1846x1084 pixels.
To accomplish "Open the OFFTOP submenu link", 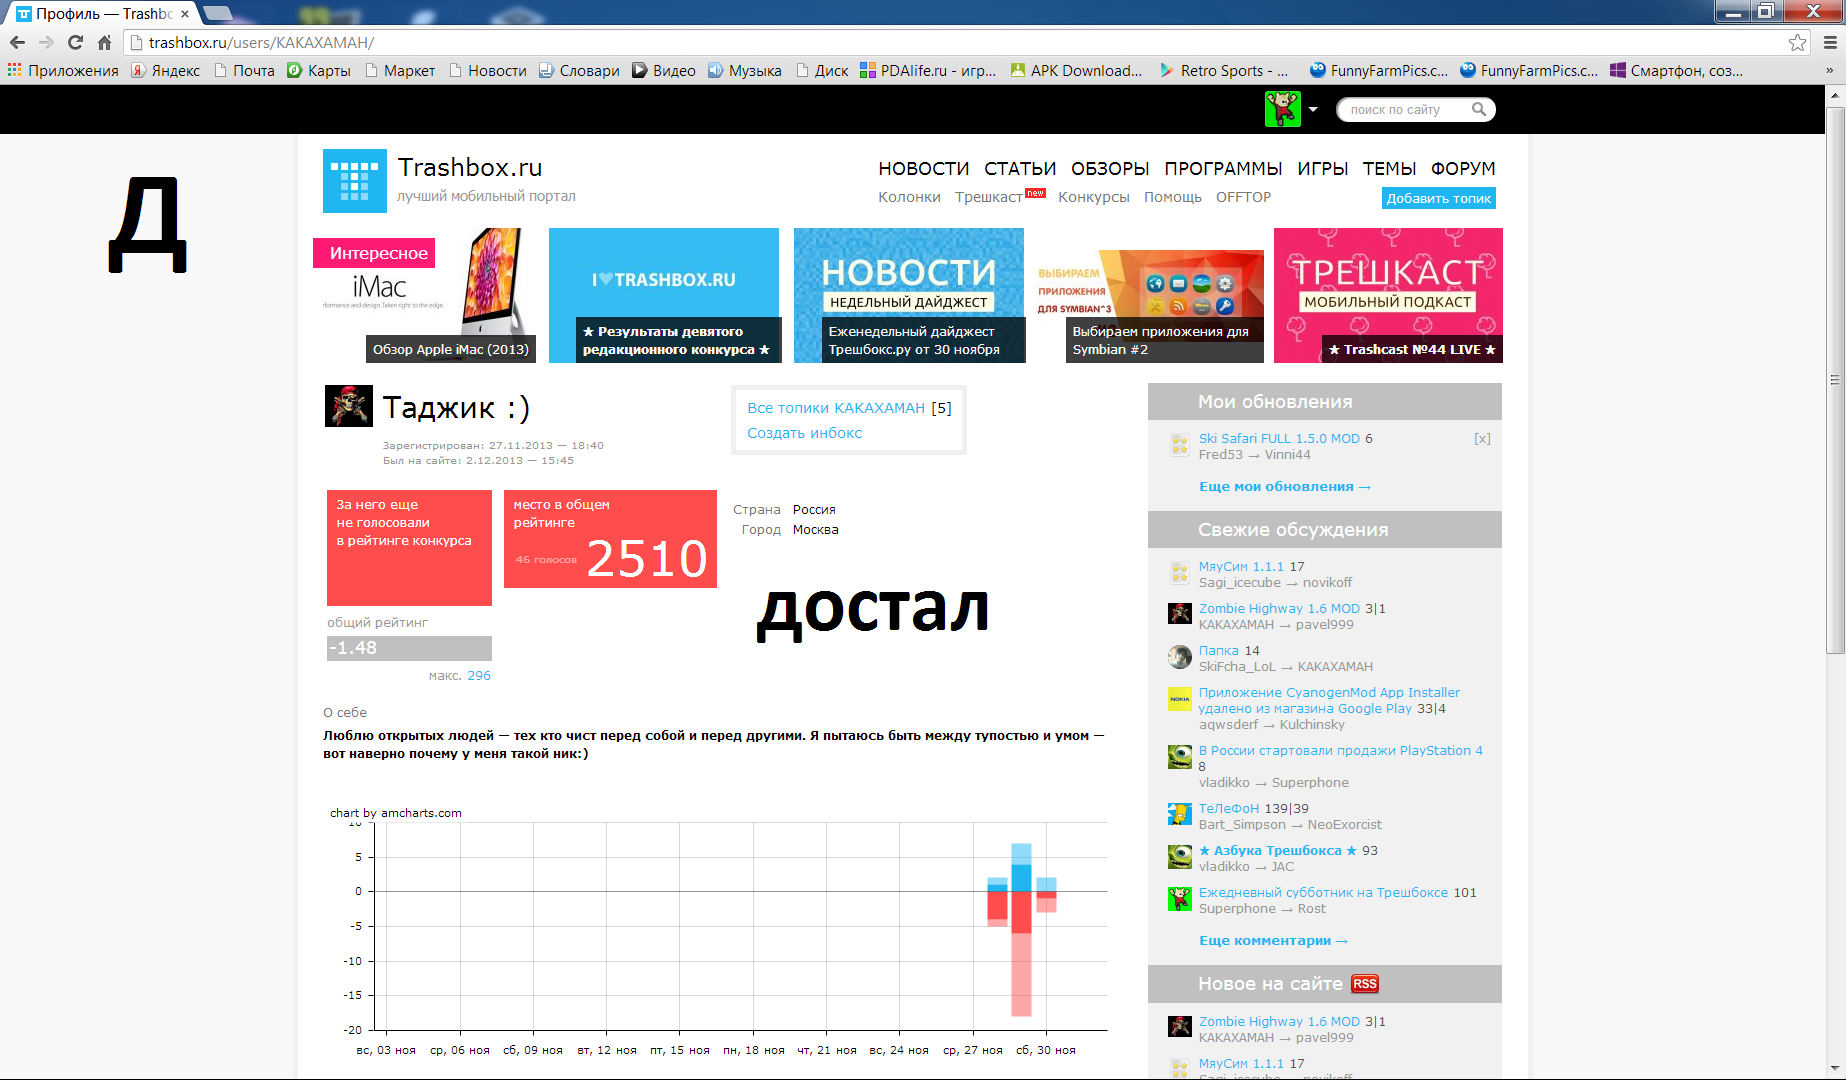I will point(1243,197).
